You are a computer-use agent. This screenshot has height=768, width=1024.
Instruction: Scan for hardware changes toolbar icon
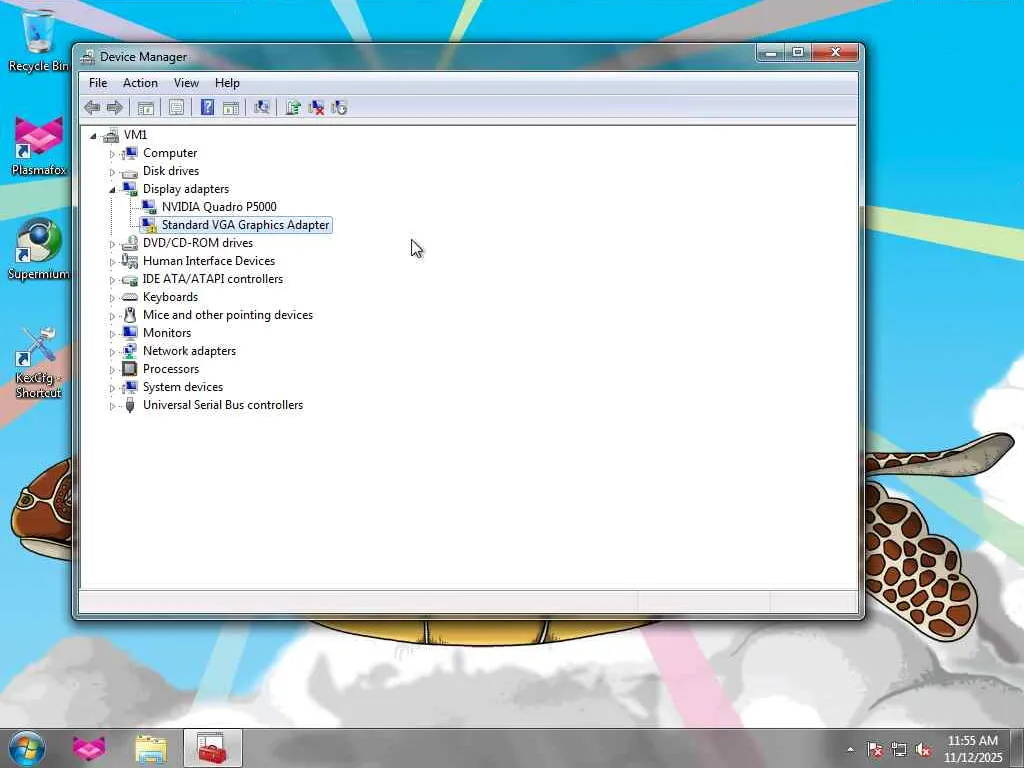(x=262, y=108)
